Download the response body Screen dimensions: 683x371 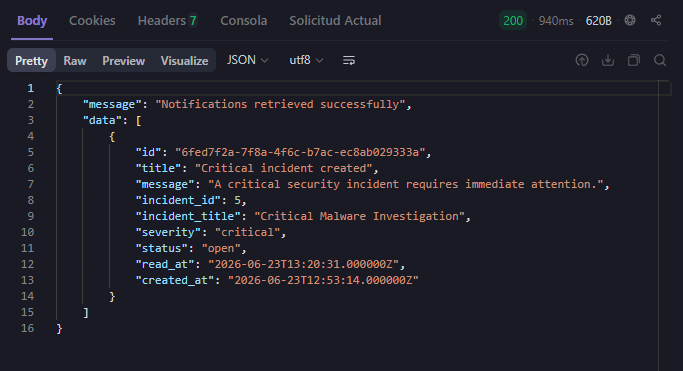(608, 60)
